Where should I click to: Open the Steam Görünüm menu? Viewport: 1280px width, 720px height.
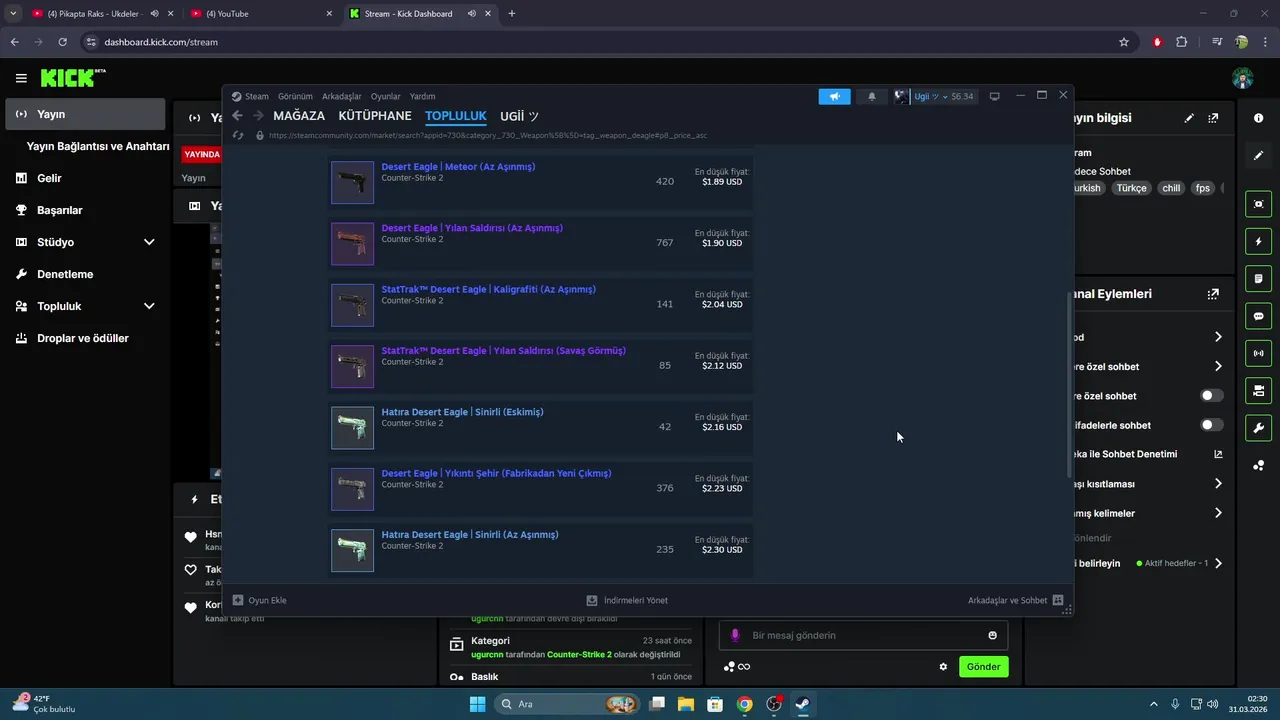point(295,97)
